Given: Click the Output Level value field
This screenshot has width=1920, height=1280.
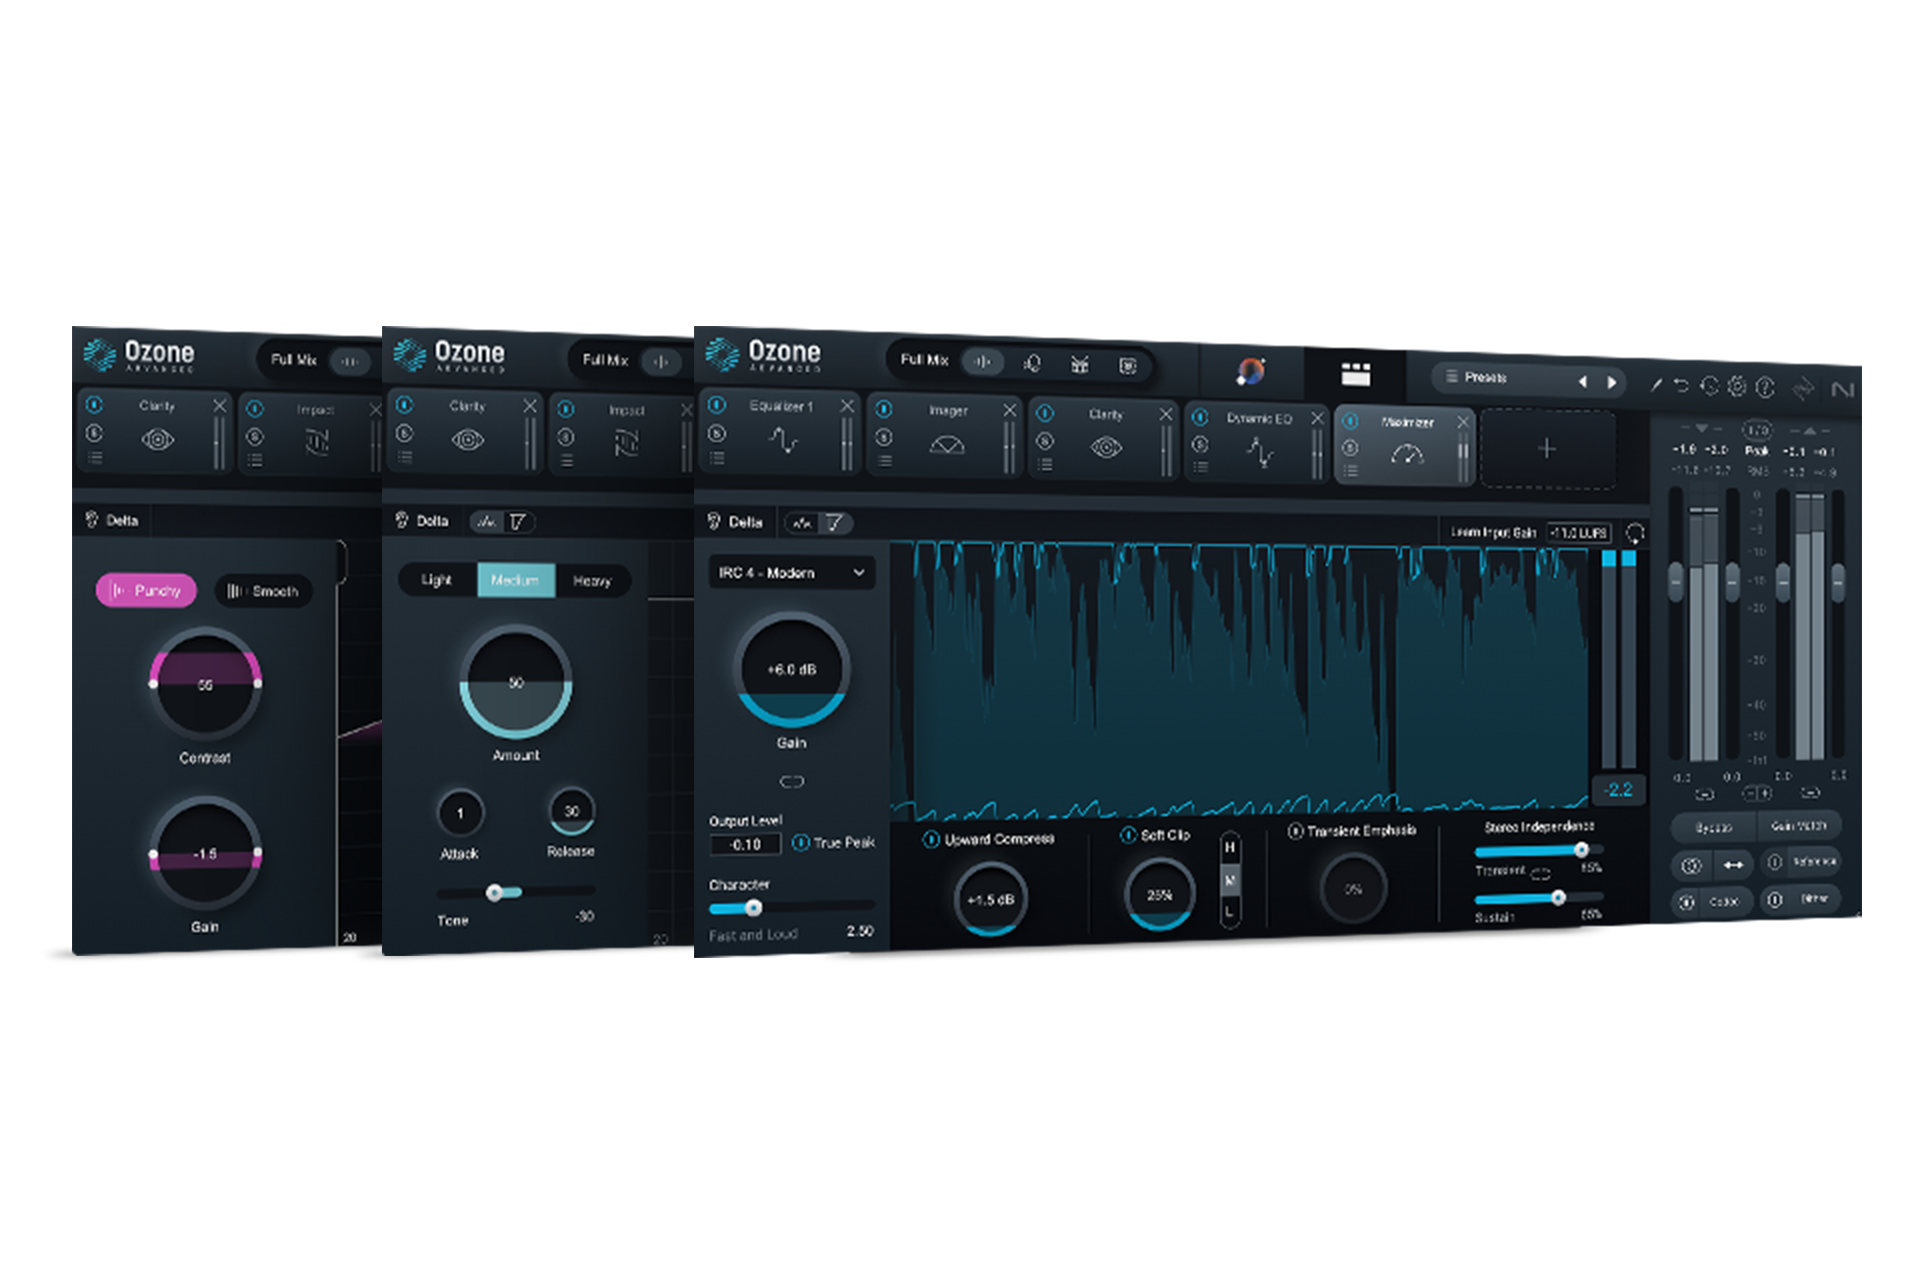Looking at the screenshot, I should pos(745,845).
